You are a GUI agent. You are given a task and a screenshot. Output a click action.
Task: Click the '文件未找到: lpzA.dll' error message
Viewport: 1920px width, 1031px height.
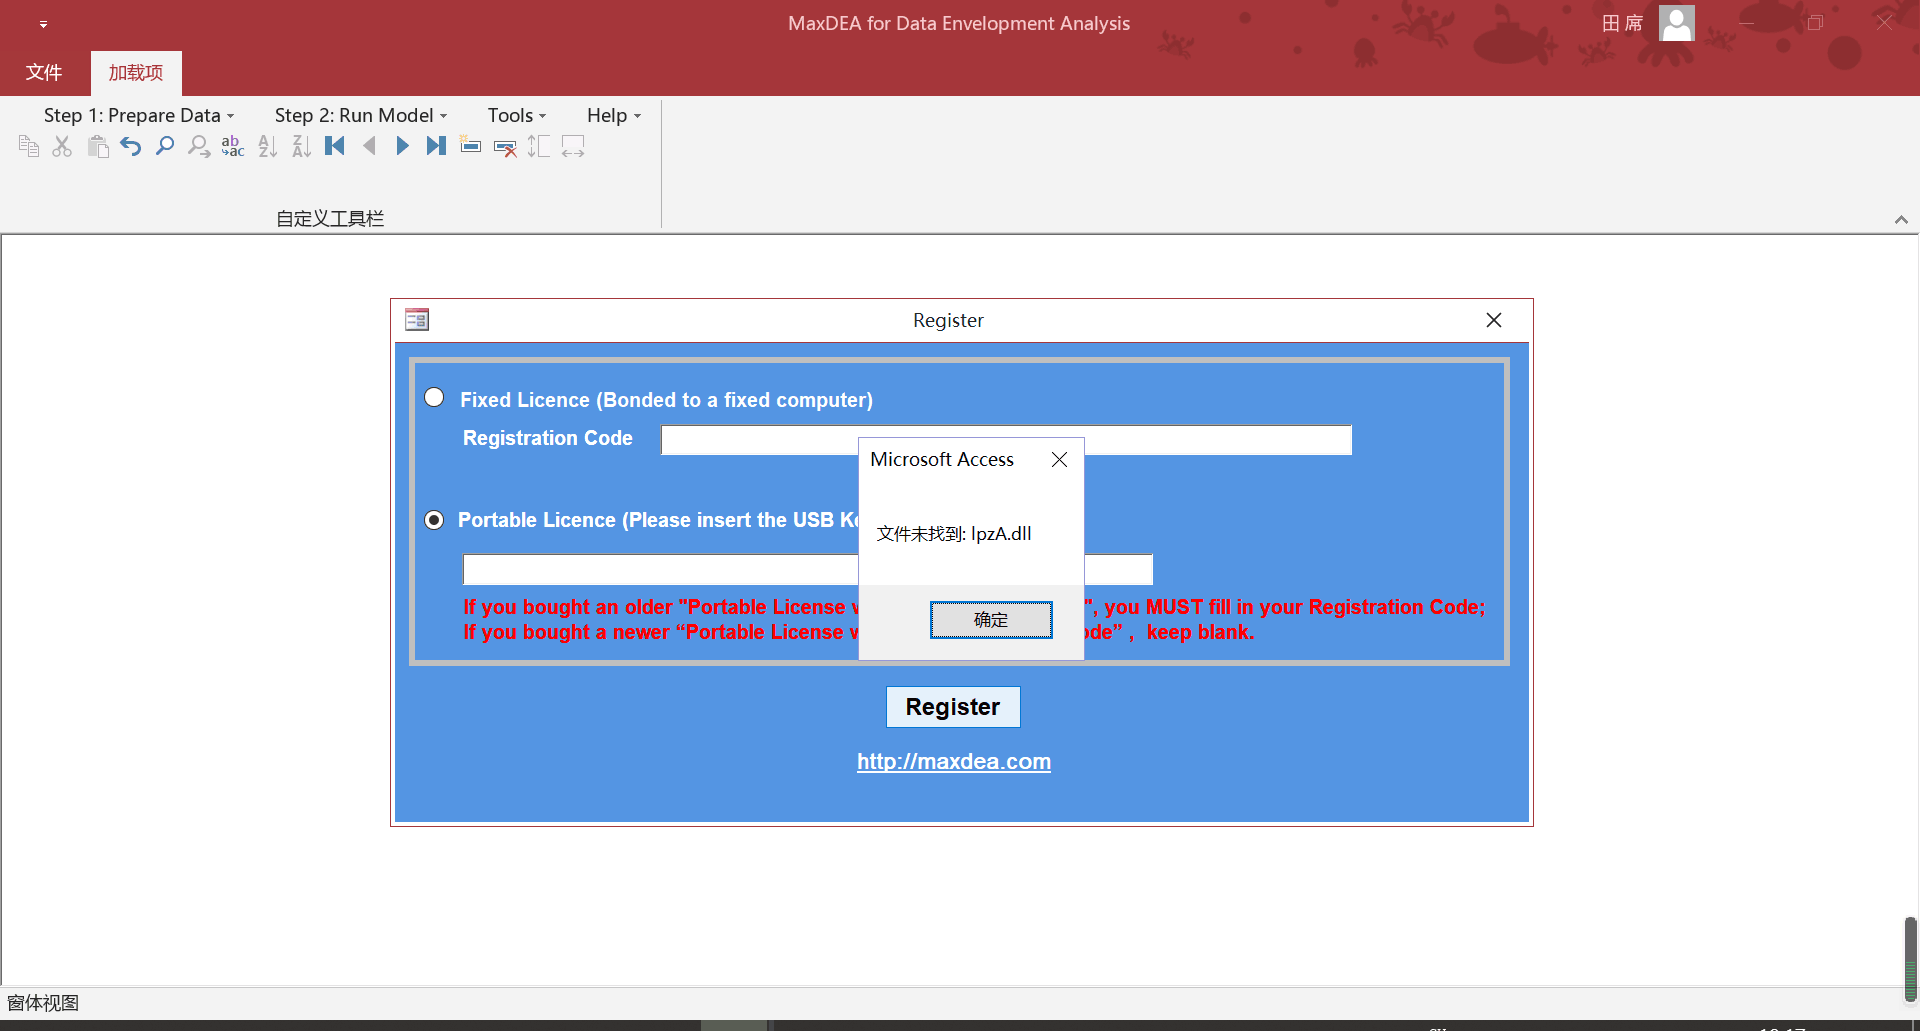(x=954, y=534)
